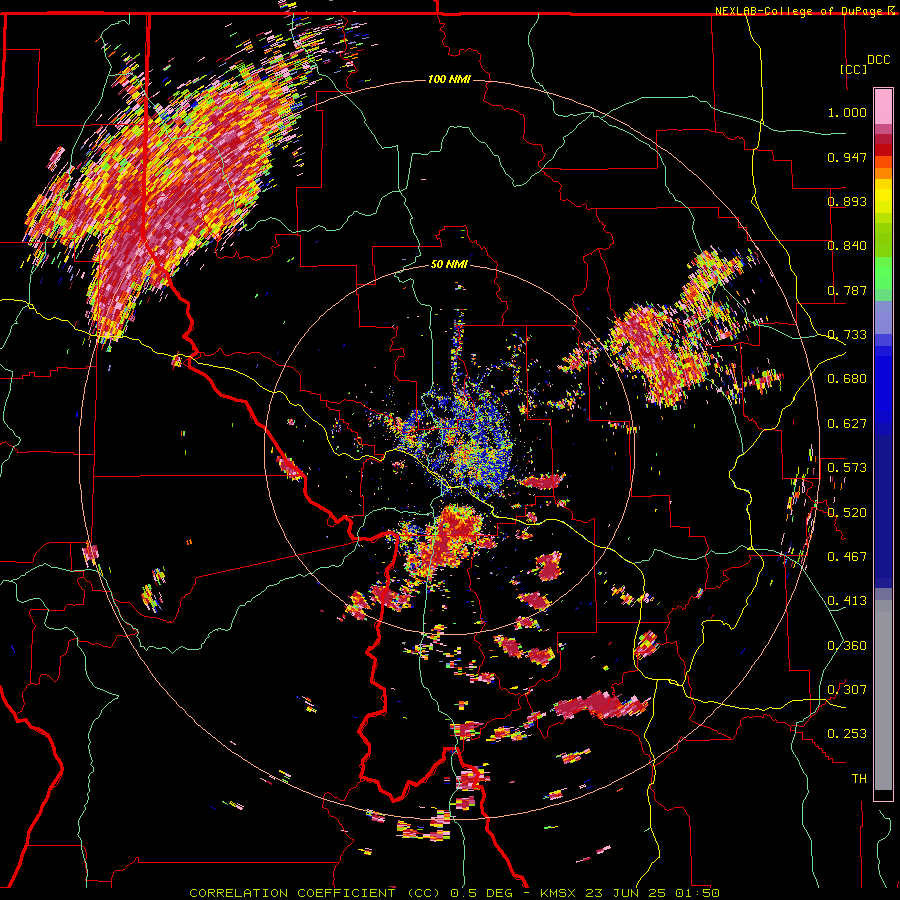Click the 0.413 scale value
Viewport: 900px width, 900px height.
[x=847, y=601]
